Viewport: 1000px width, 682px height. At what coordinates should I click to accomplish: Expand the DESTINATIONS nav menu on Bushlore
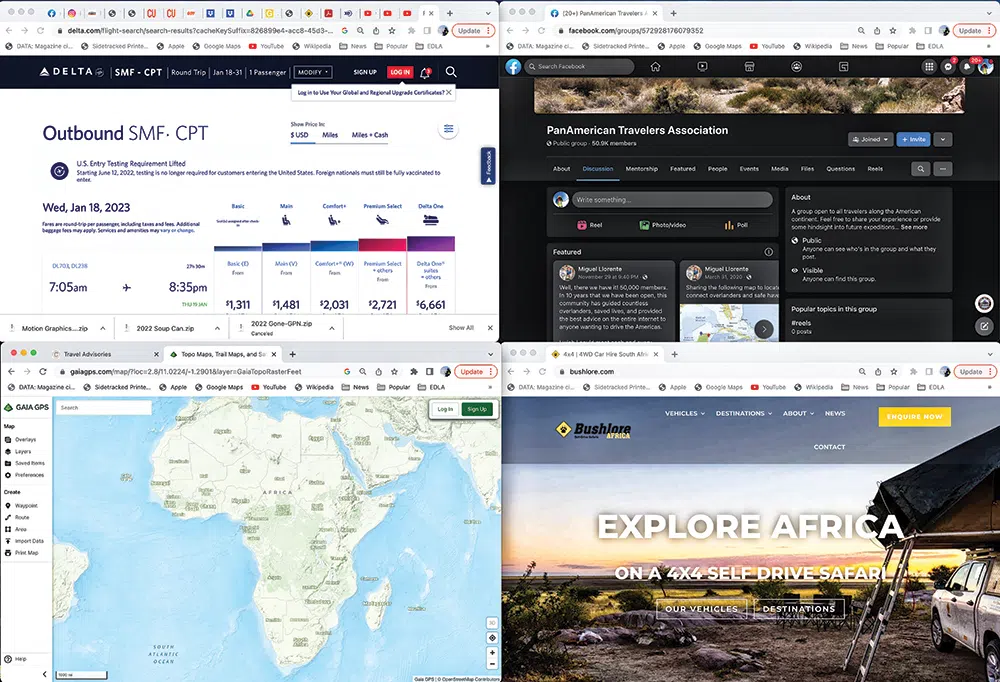[744, 413]
